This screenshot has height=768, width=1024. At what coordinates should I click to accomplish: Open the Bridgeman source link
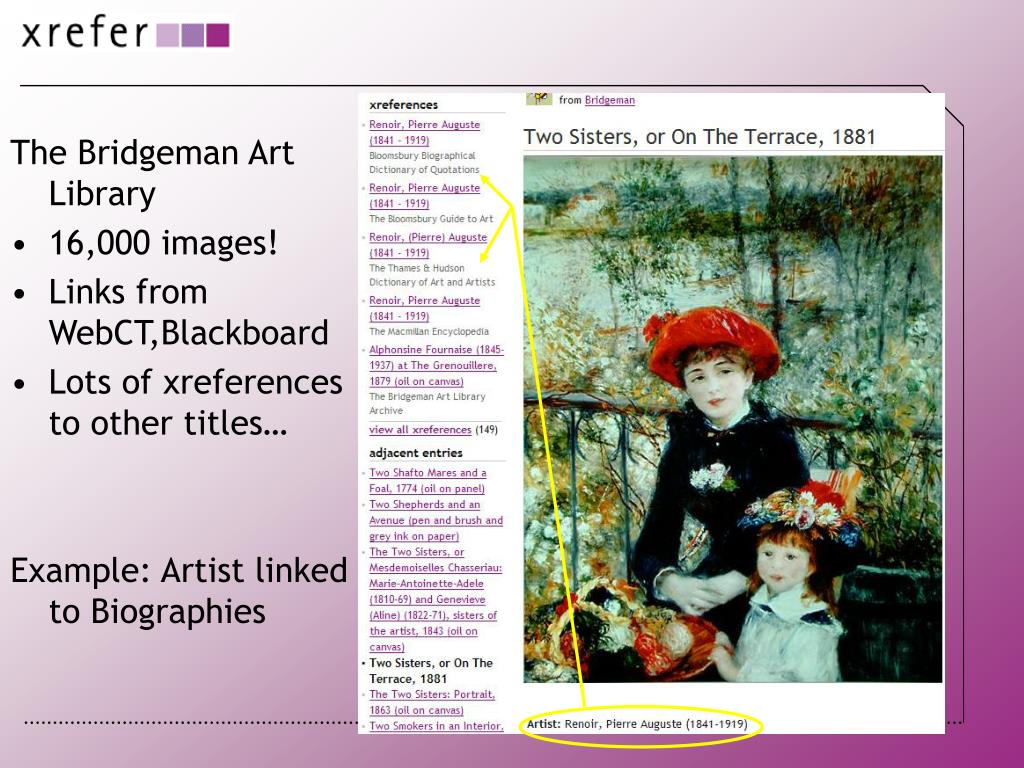(609, 100)
